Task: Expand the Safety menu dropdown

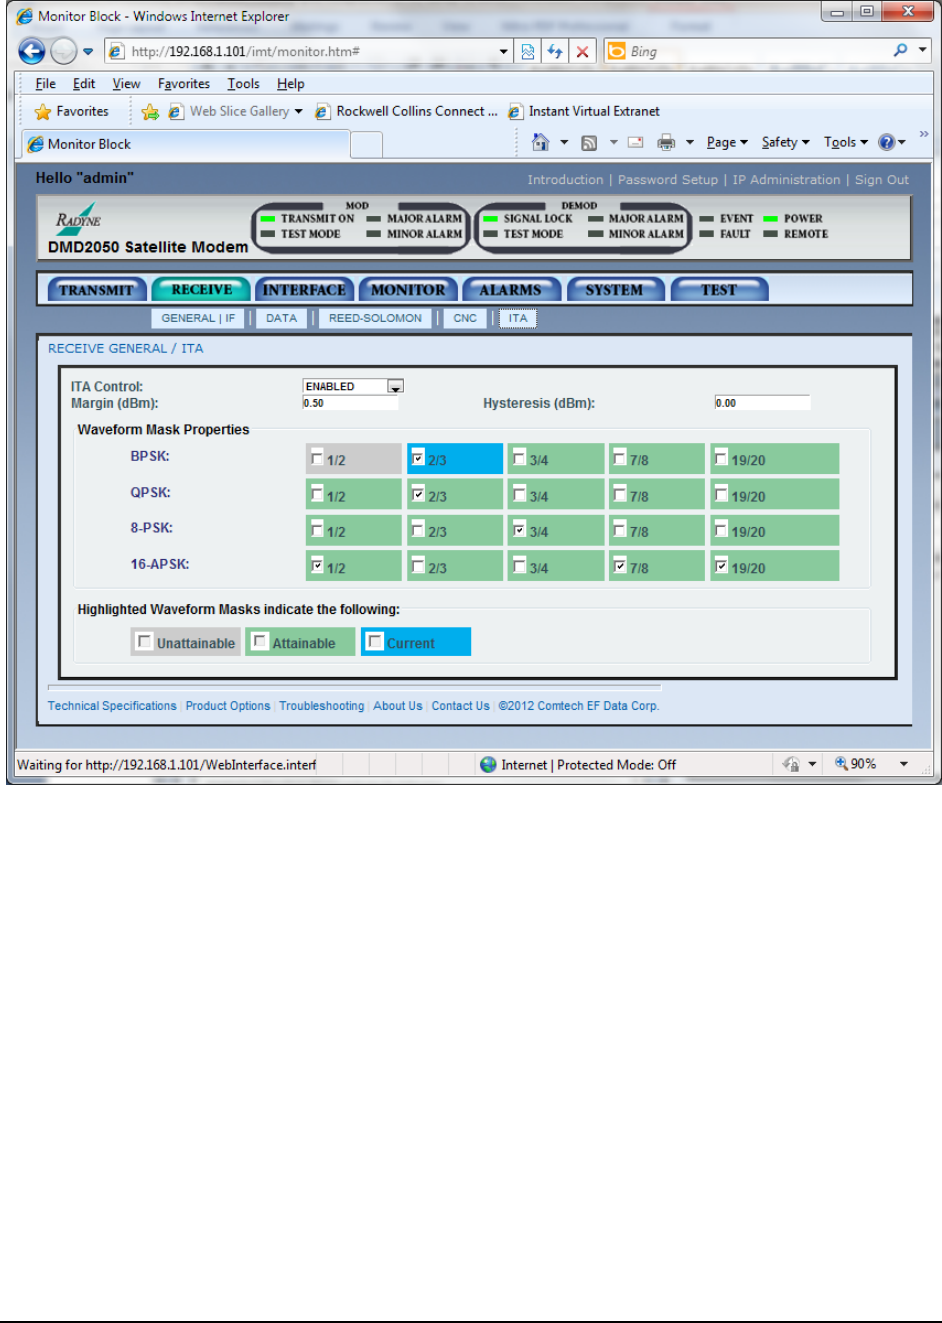Action: tap(785, 142)
